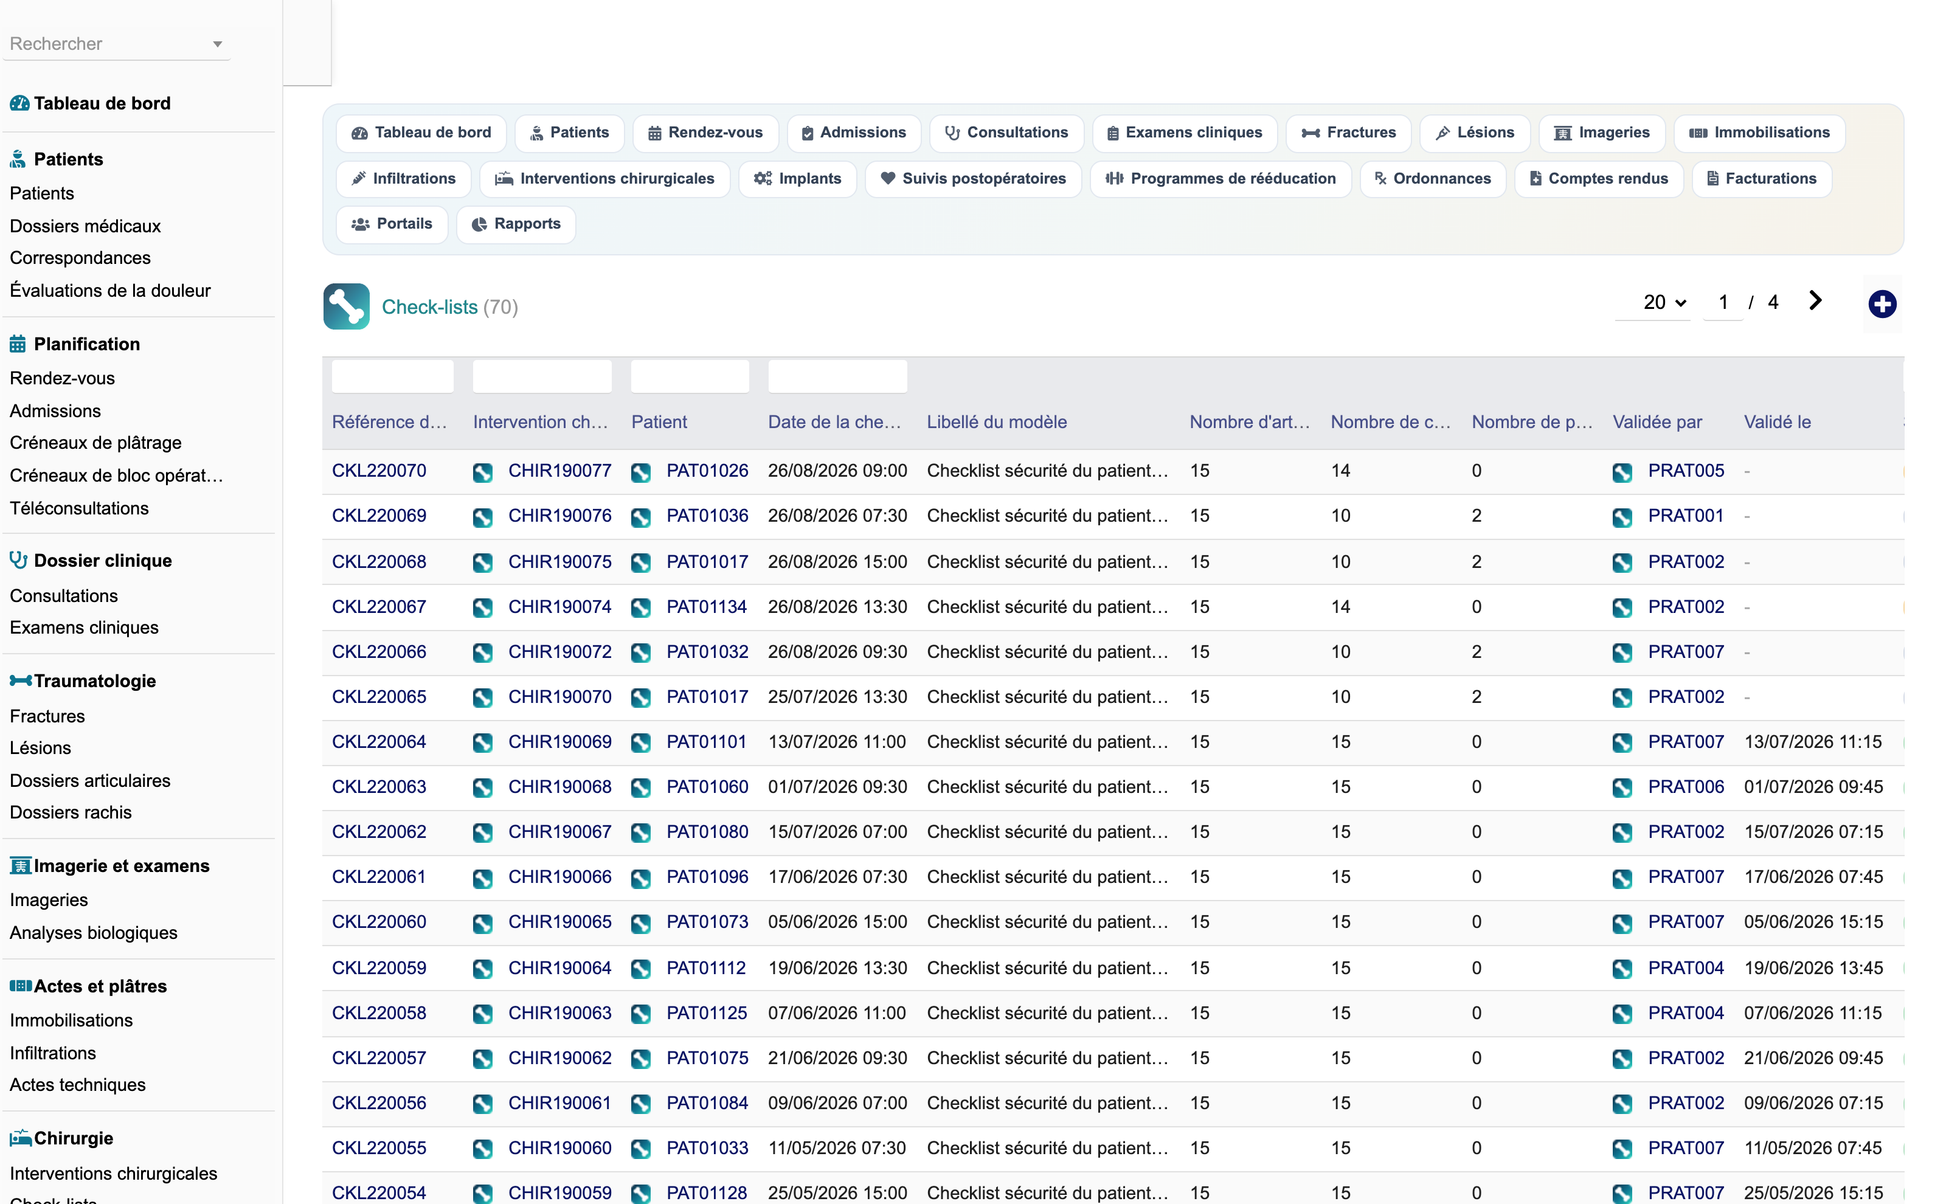1946x1204 pixels.
Task: Open Créneaux de plâtrage in sidebar
Action: tap(95, 443)
